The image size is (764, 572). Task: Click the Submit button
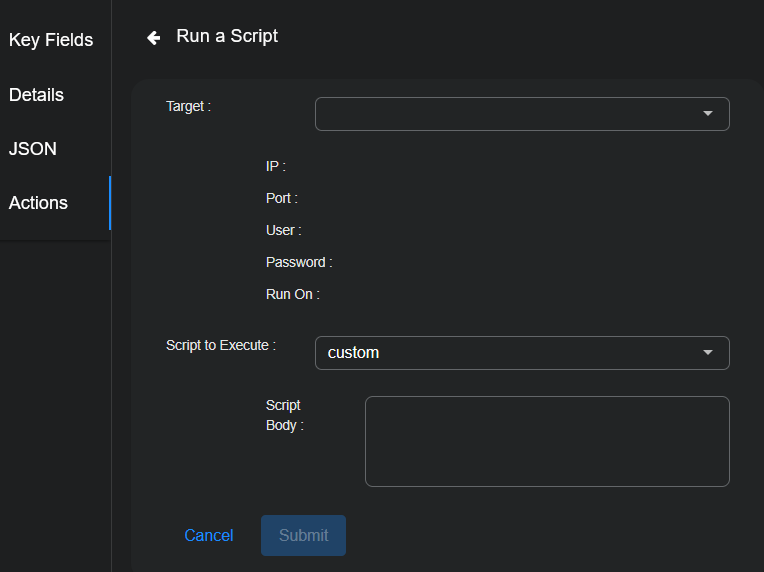click(x=303, y=535)
